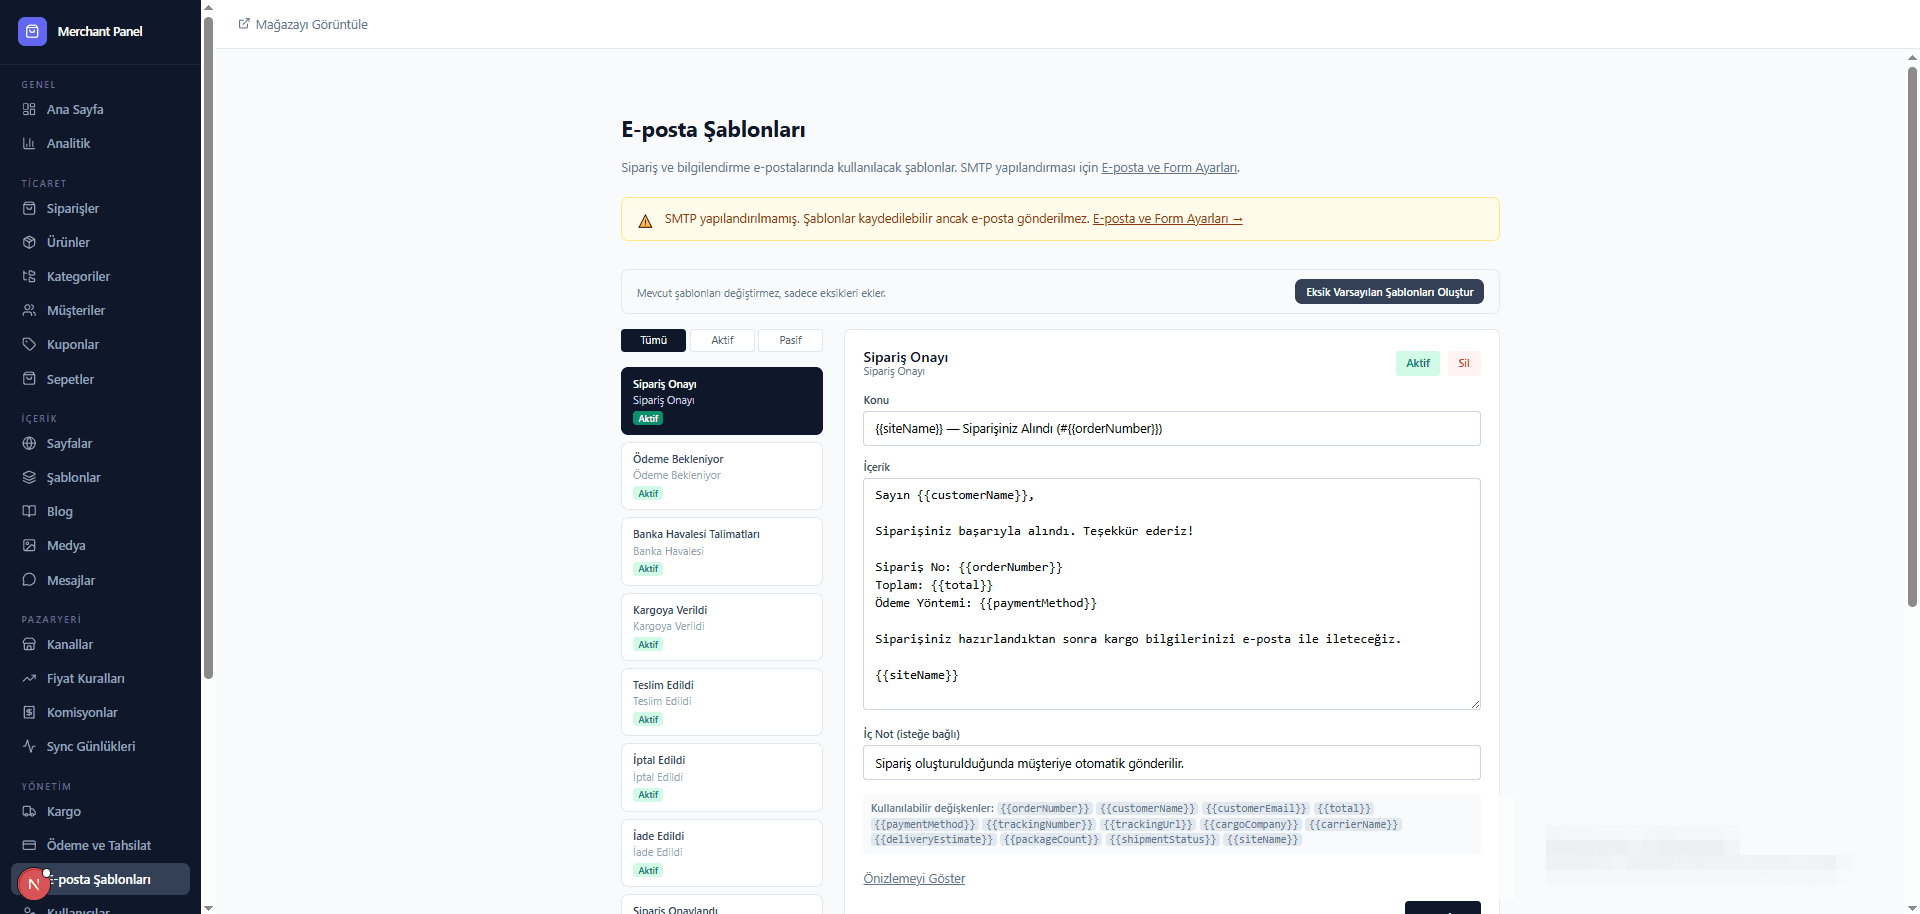Toggle the Aktif status of Sipariş Onayı
This screenshot has width=1920, height=914.
click(x=1417, y=363)
